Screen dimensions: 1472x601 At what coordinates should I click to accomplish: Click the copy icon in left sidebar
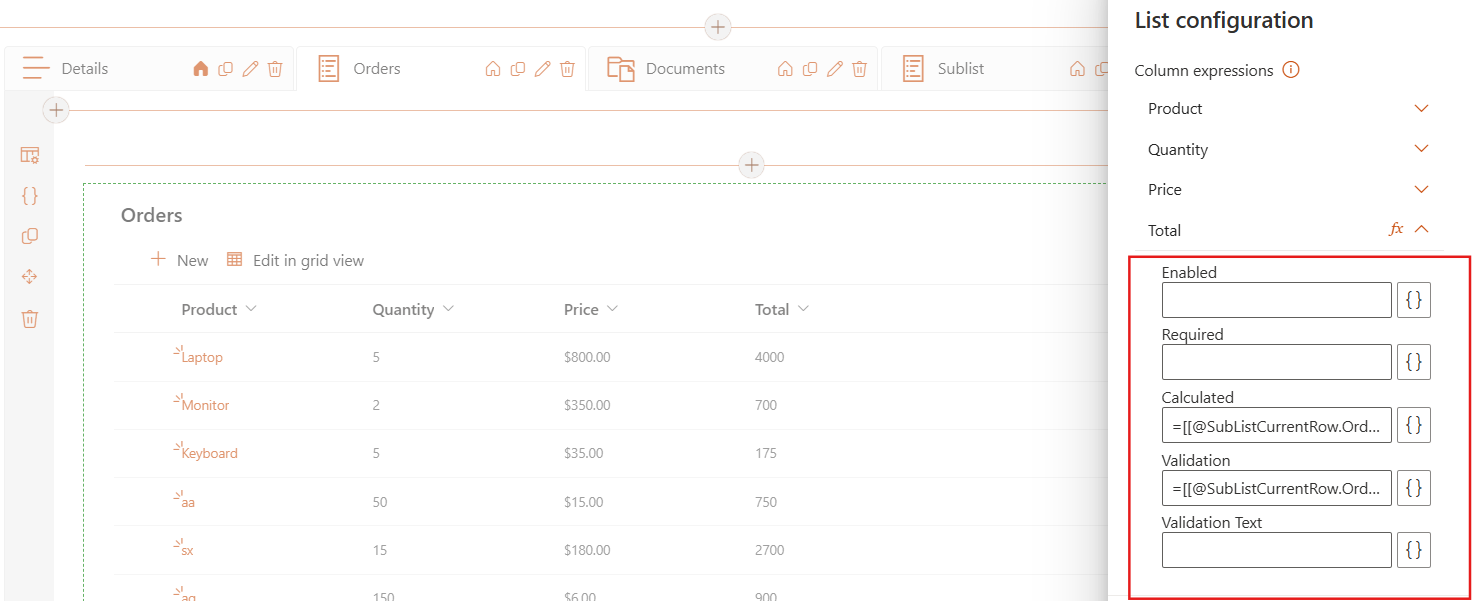tap(30, 236)
